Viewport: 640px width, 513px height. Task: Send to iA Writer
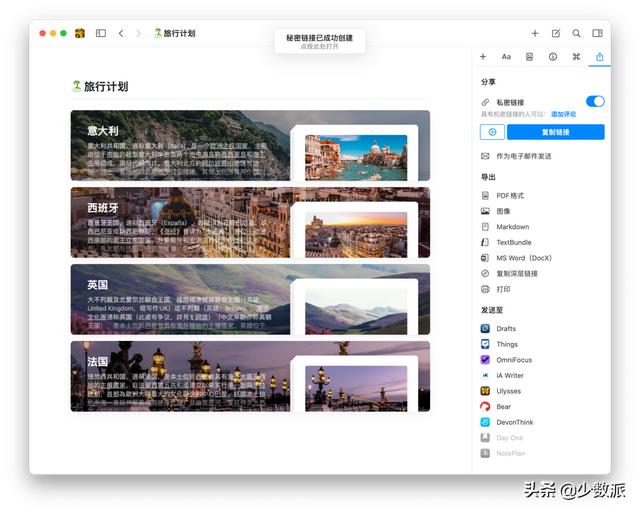tap(502, 375)
